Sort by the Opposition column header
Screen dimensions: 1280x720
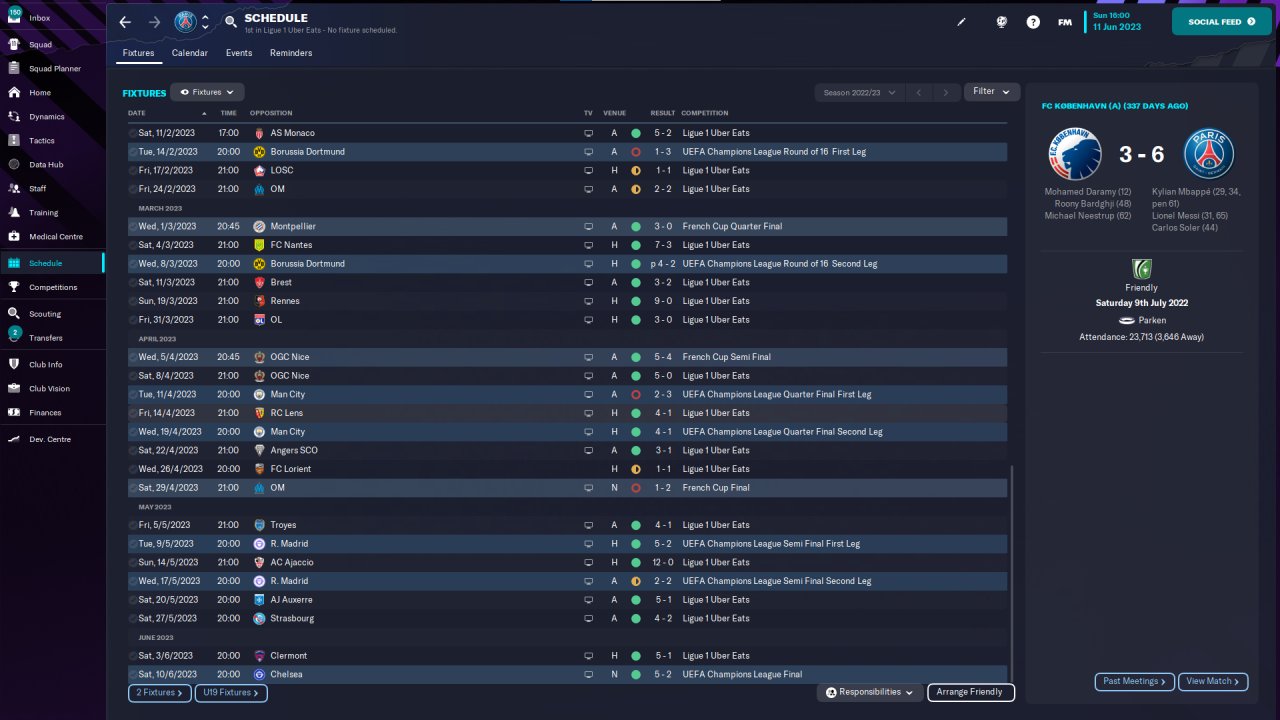[x=271, y=113]
